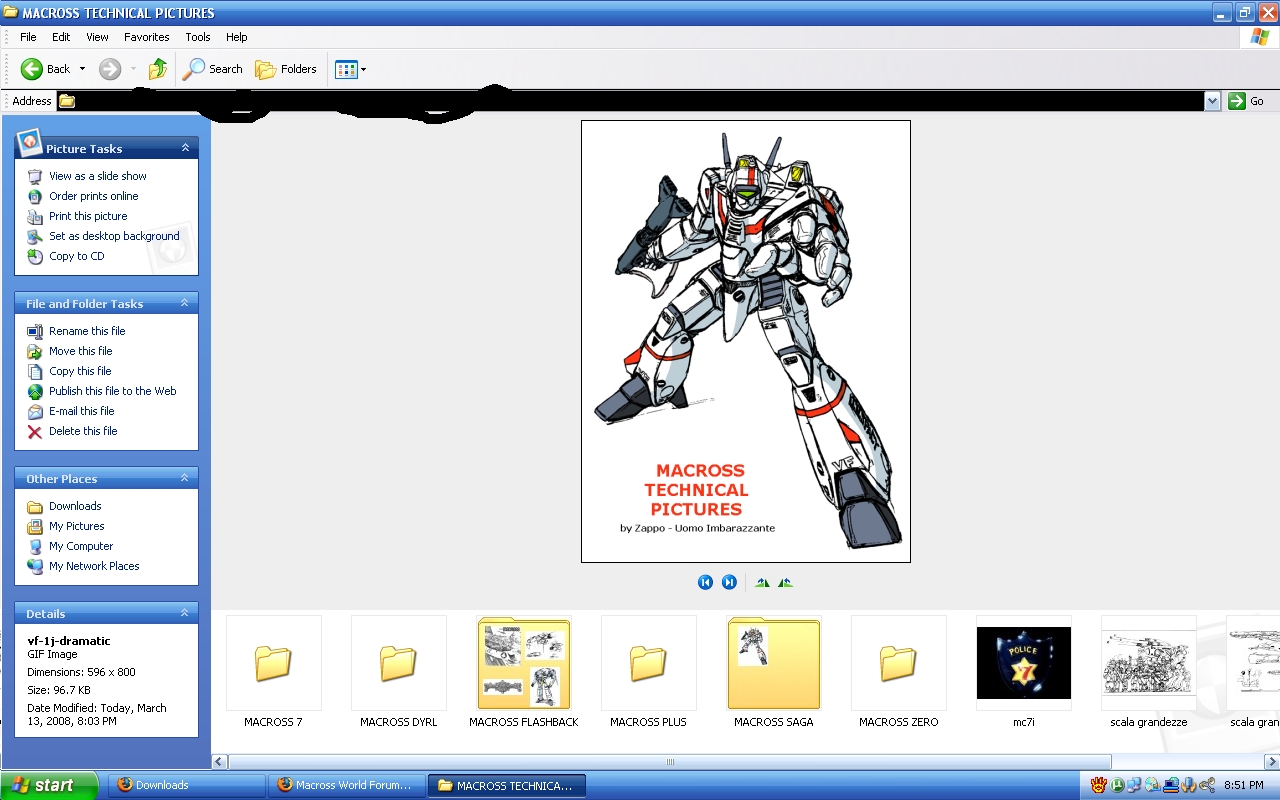Open My Computer in Other Places
Screen dimensions: 1280x800
81,546
